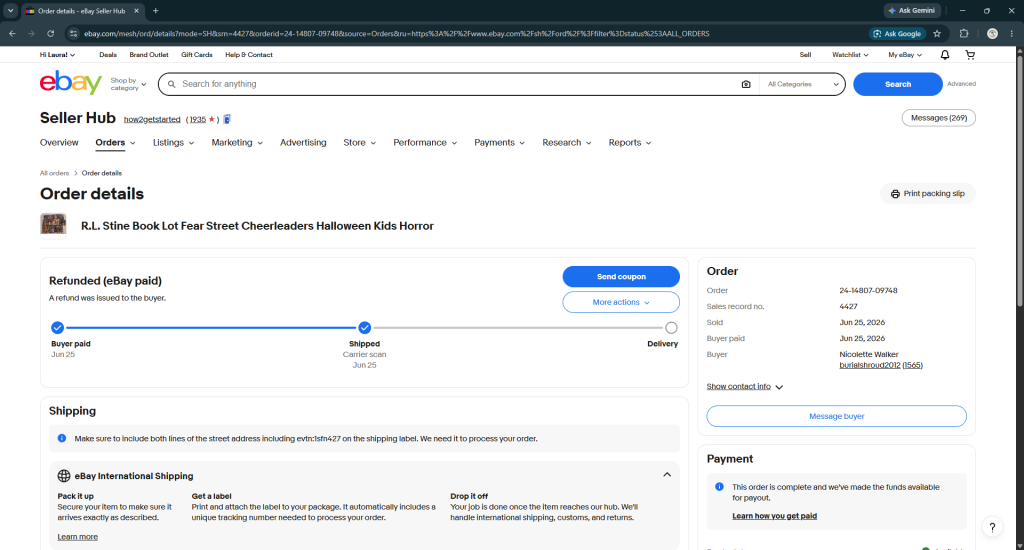The image size is (1024, 550).
Task: Click the Buyer paid progress checkmark
Action: tap(57, 327)
